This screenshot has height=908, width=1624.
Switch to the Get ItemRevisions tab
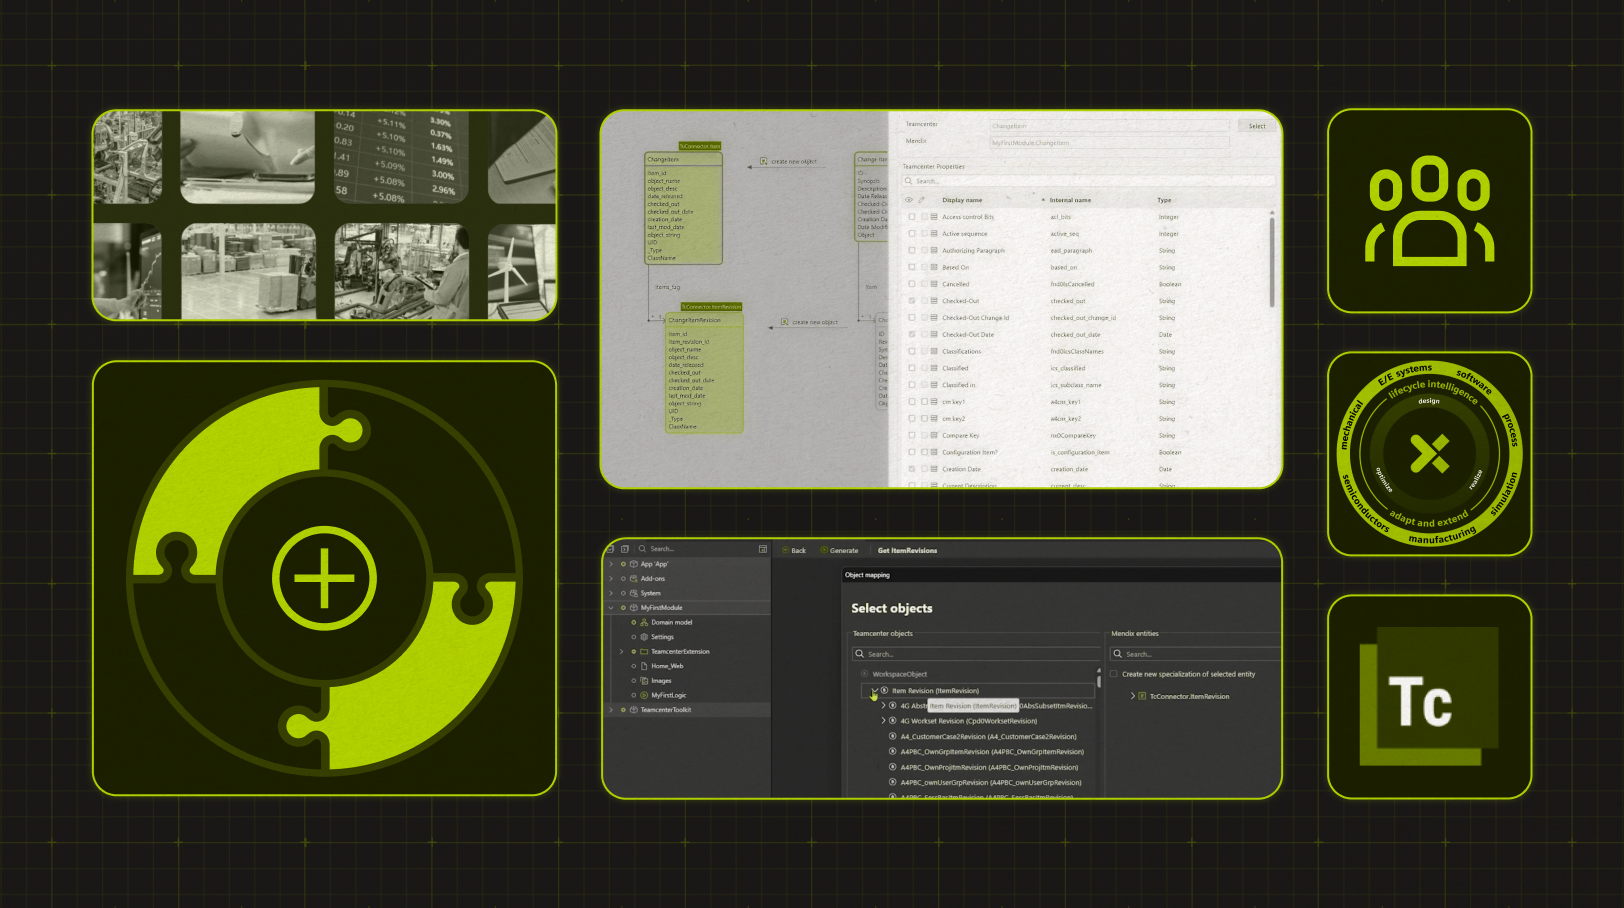pos(907,550)
